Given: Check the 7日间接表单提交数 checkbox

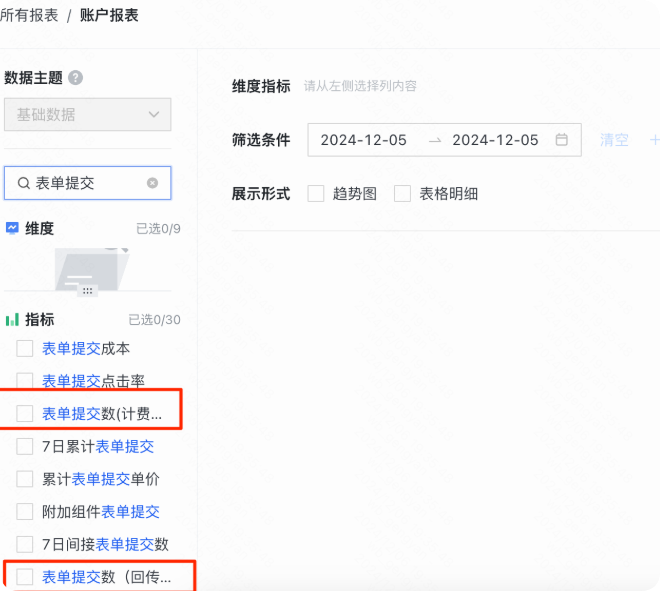Looking at the screenshot, I should coord(25,544).
